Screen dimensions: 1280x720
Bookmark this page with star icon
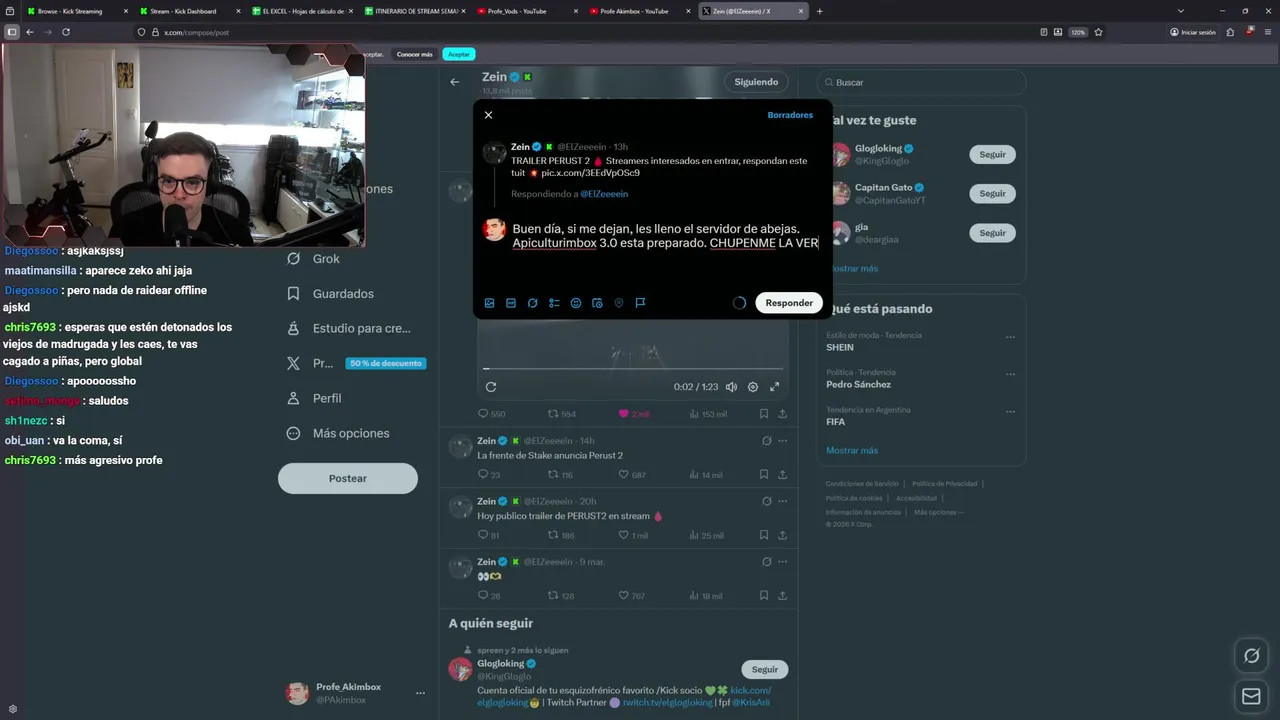tap(1098, 32)
